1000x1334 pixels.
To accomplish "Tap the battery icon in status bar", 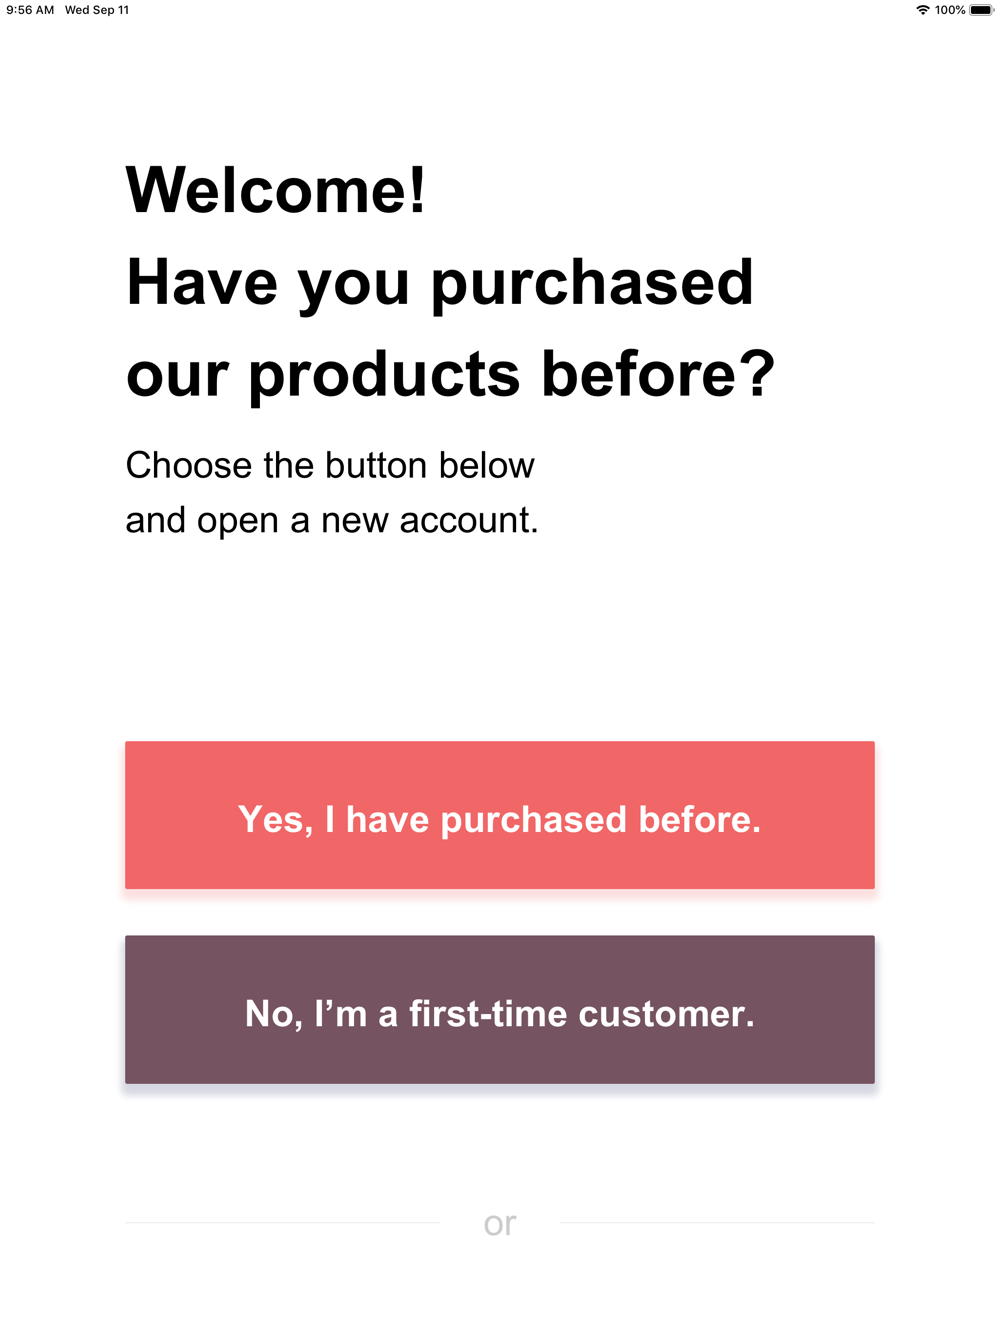I will tap(981, 10).
